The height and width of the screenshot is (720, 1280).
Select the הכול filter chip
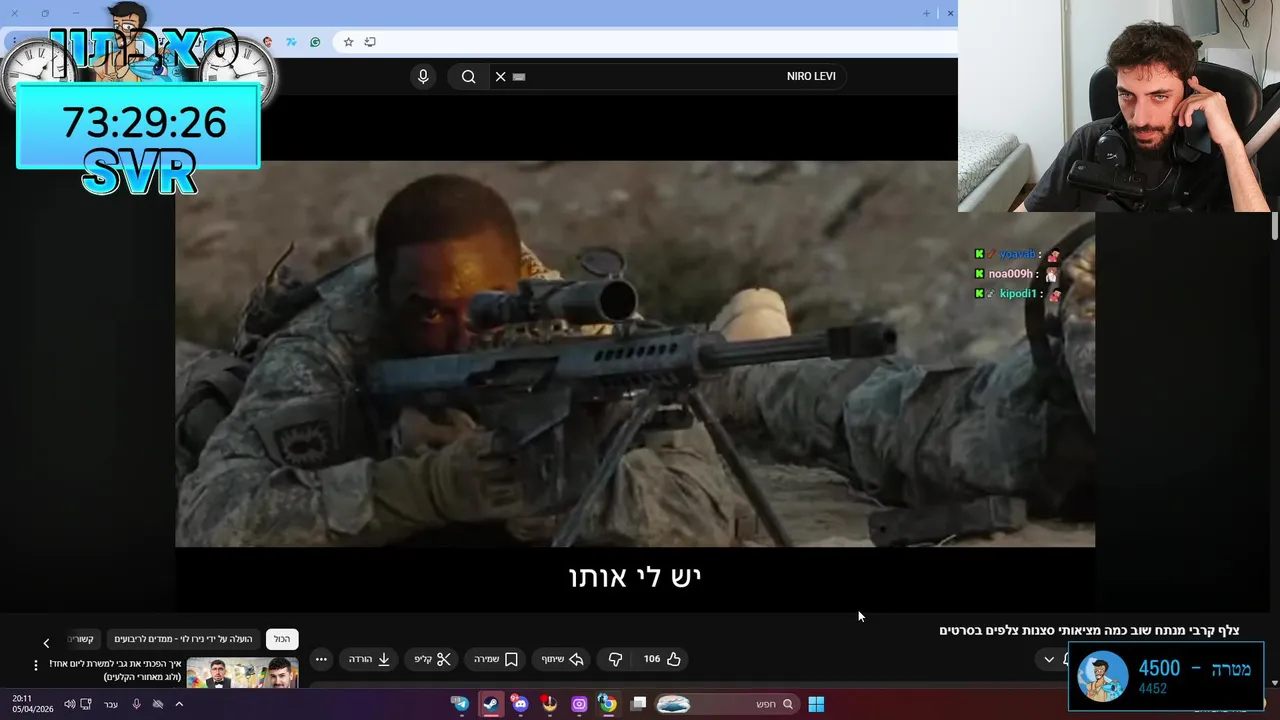[x=282, y=639]
